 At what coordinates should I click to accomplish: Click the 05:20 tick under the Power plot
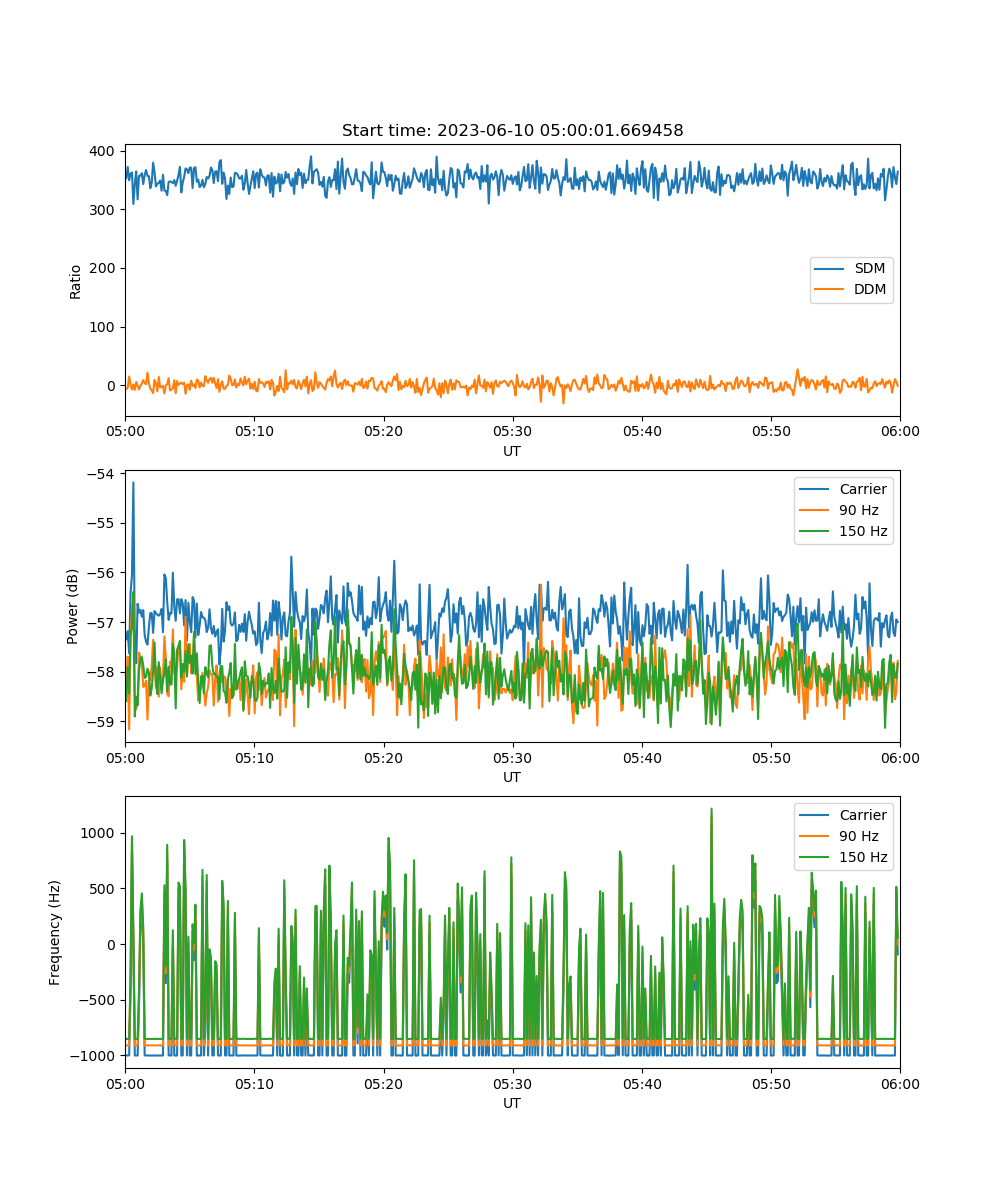click(383, 757)
